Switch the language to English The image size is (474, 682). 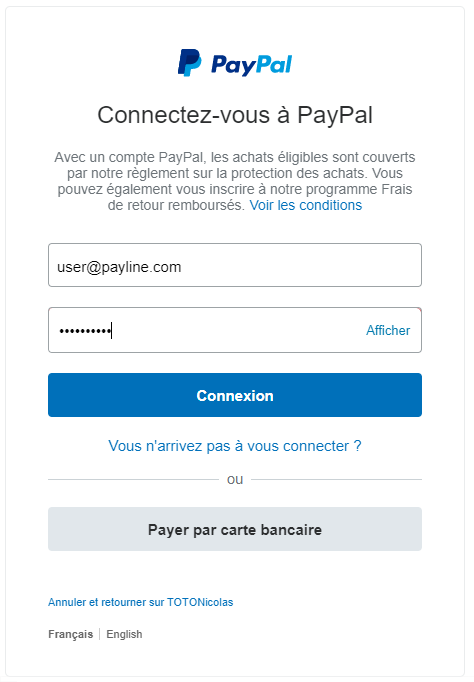coord(124,634)
